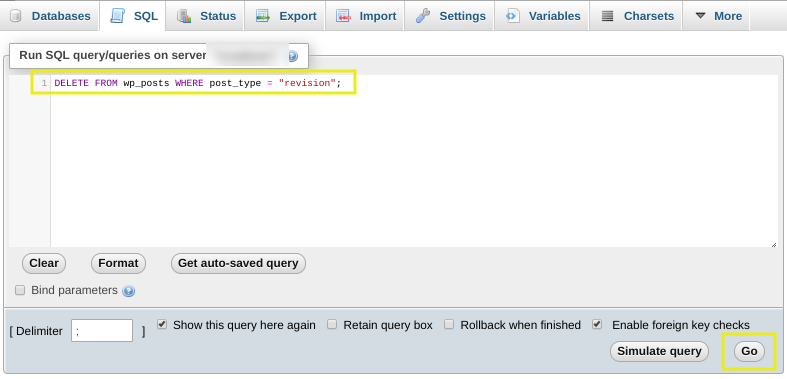The image size is (787, 379).
Task: Click the editor resize handle corner
Action: coord(774,244)
